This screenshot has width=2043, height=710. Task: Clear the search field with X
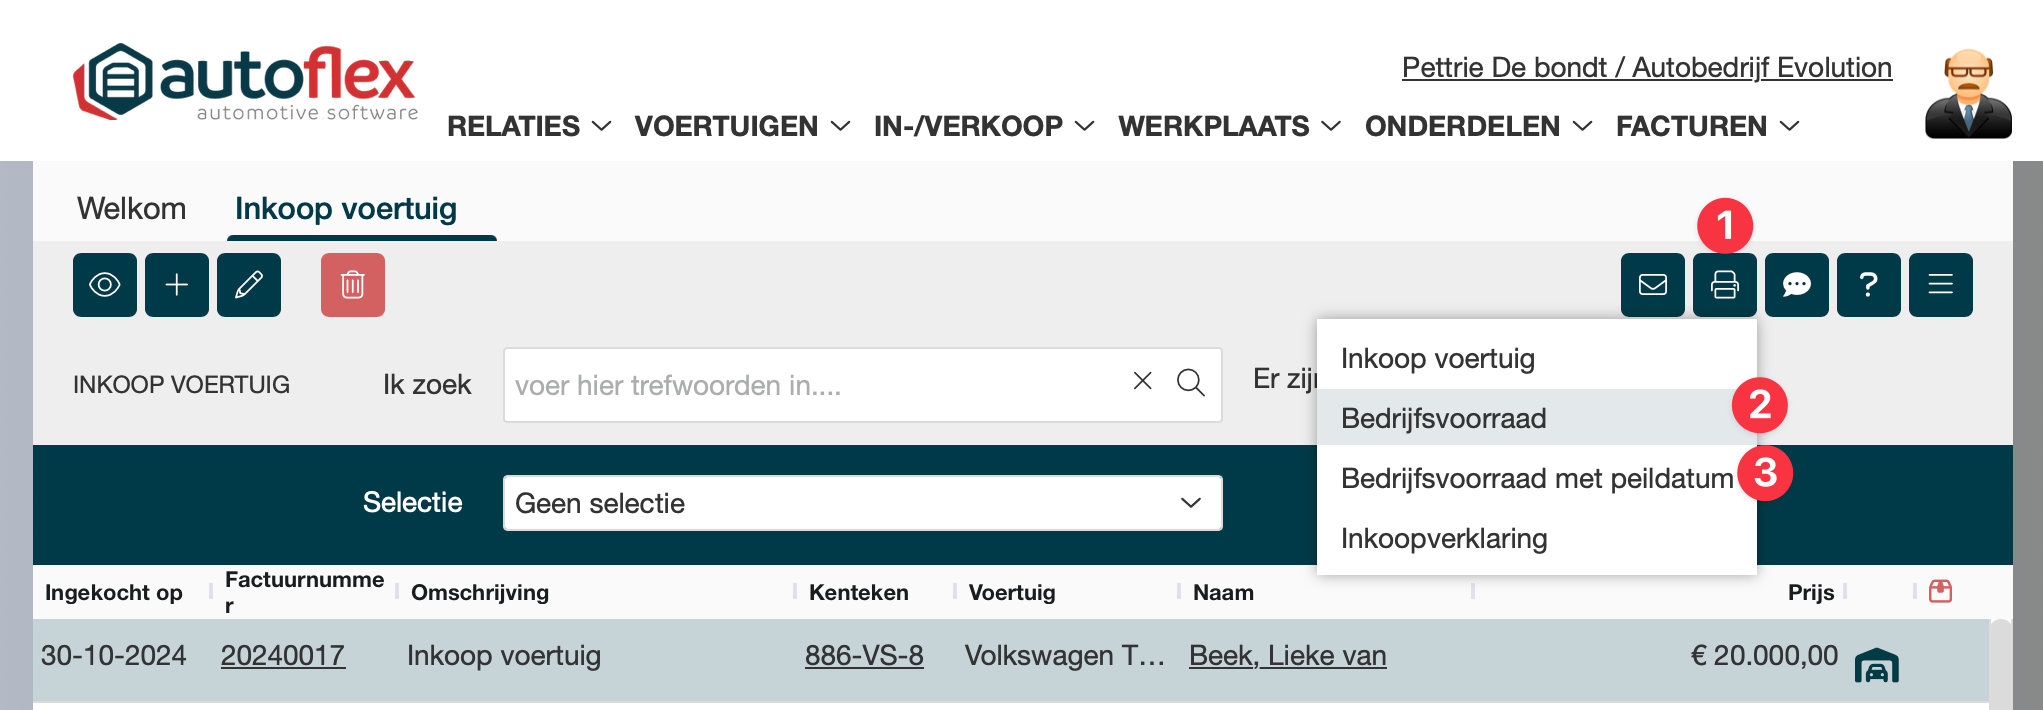coord(1143,381)
